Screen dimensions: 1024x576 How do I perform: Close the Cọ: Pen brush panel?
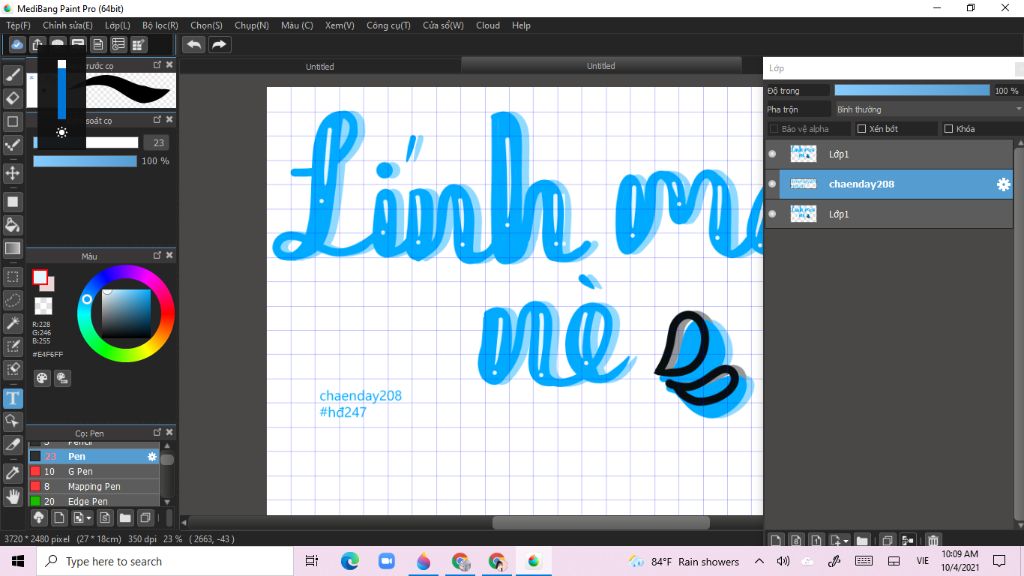click(169, 432)
